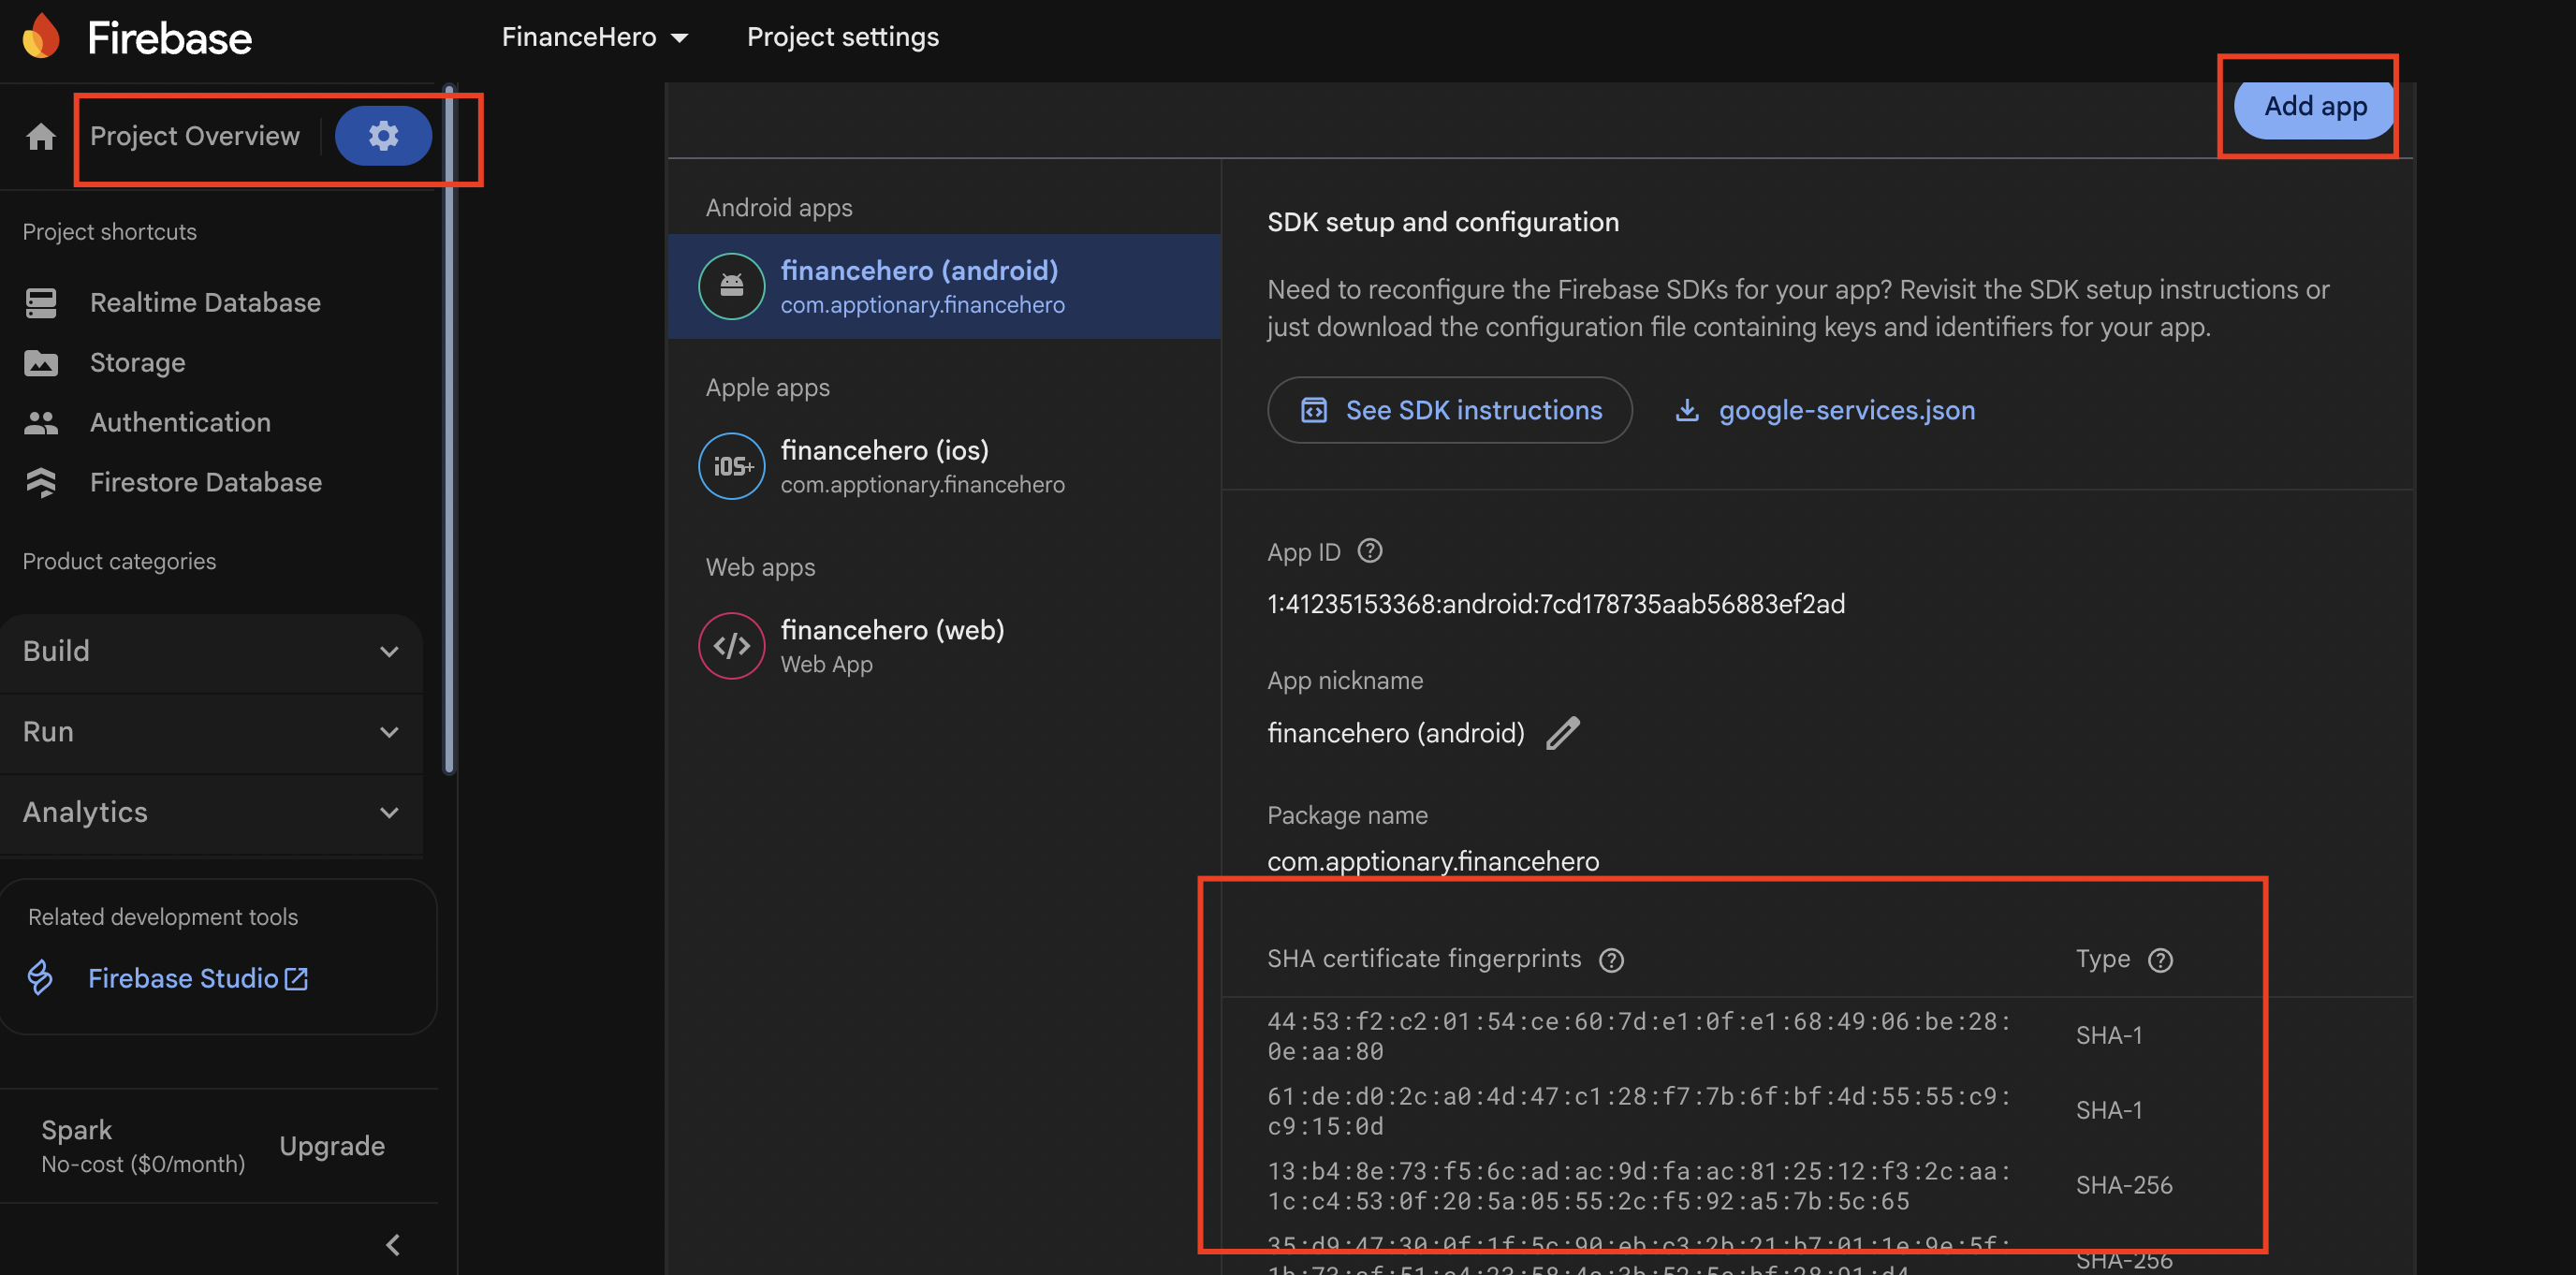2576x1275 pixels.
Task: Open Project settings in the top bar
Action: pos(843,36)
